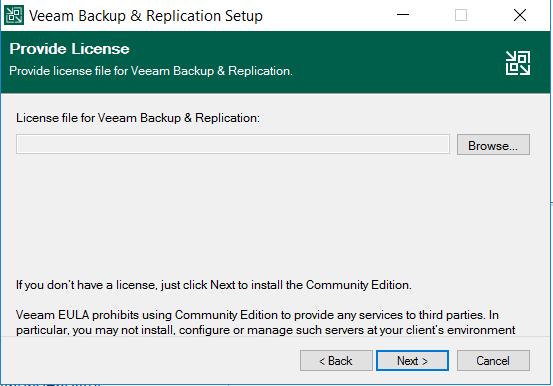Cancel the Veeam setup wizard

(493, 361)
